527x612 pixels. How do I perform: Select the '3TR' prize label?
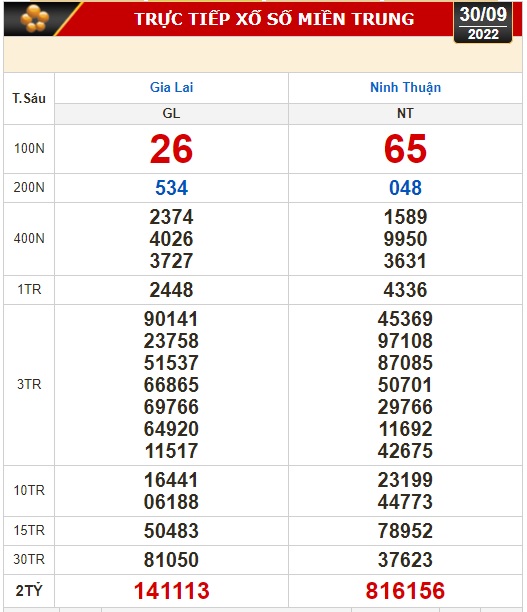[x=29, y=384]
